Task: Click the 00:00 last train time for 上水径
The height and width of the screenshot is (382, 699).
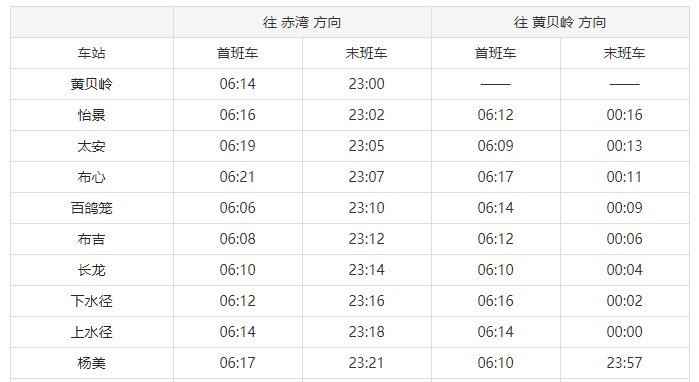Action: [x=625, y=332]
